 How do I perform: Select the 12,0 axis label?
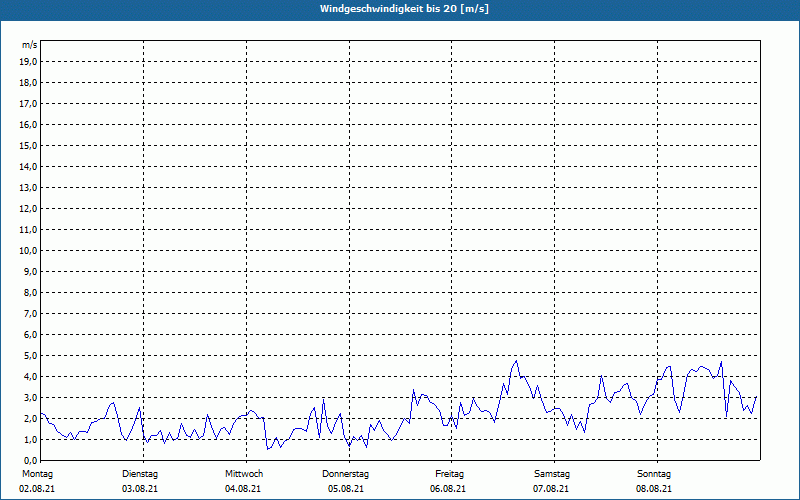pos(29,209)
